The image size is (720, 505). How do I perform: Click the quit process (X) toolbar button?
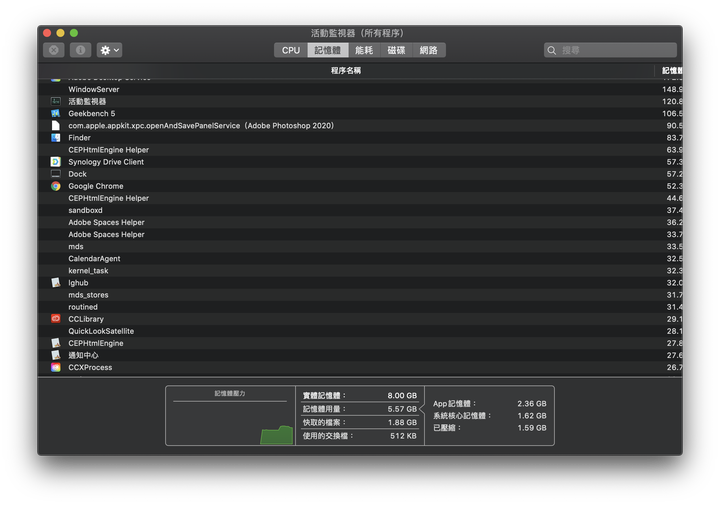click(54, 50)
